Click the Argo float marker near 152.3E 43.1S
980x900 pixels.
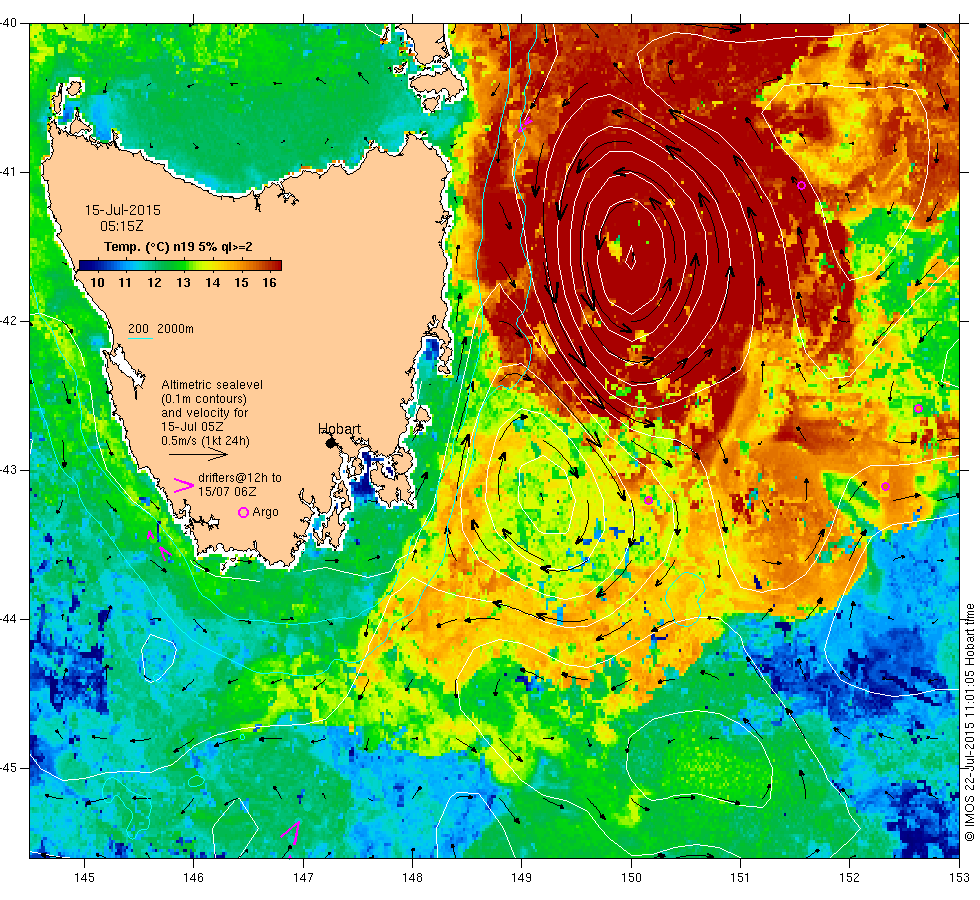885,487
